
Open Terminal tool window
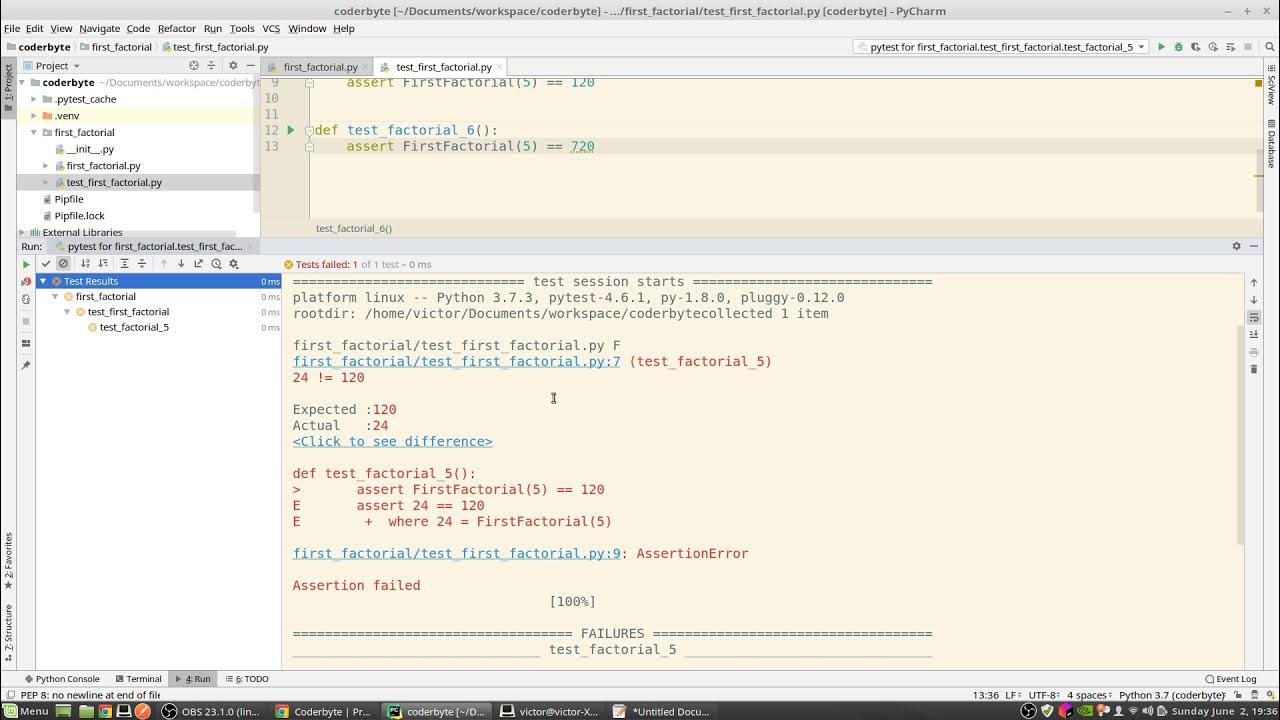click(x=138, y=679)
